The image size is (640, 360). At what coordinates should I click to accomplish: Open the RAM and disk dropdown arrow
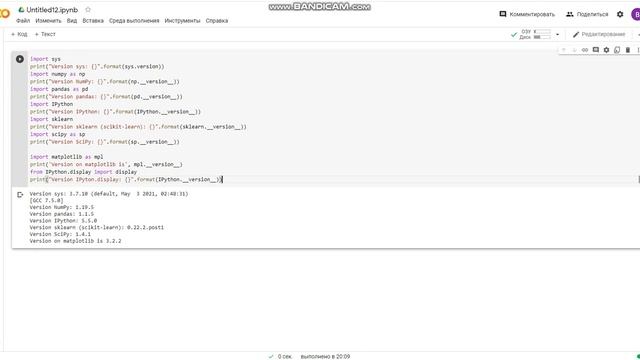point(558,35)
